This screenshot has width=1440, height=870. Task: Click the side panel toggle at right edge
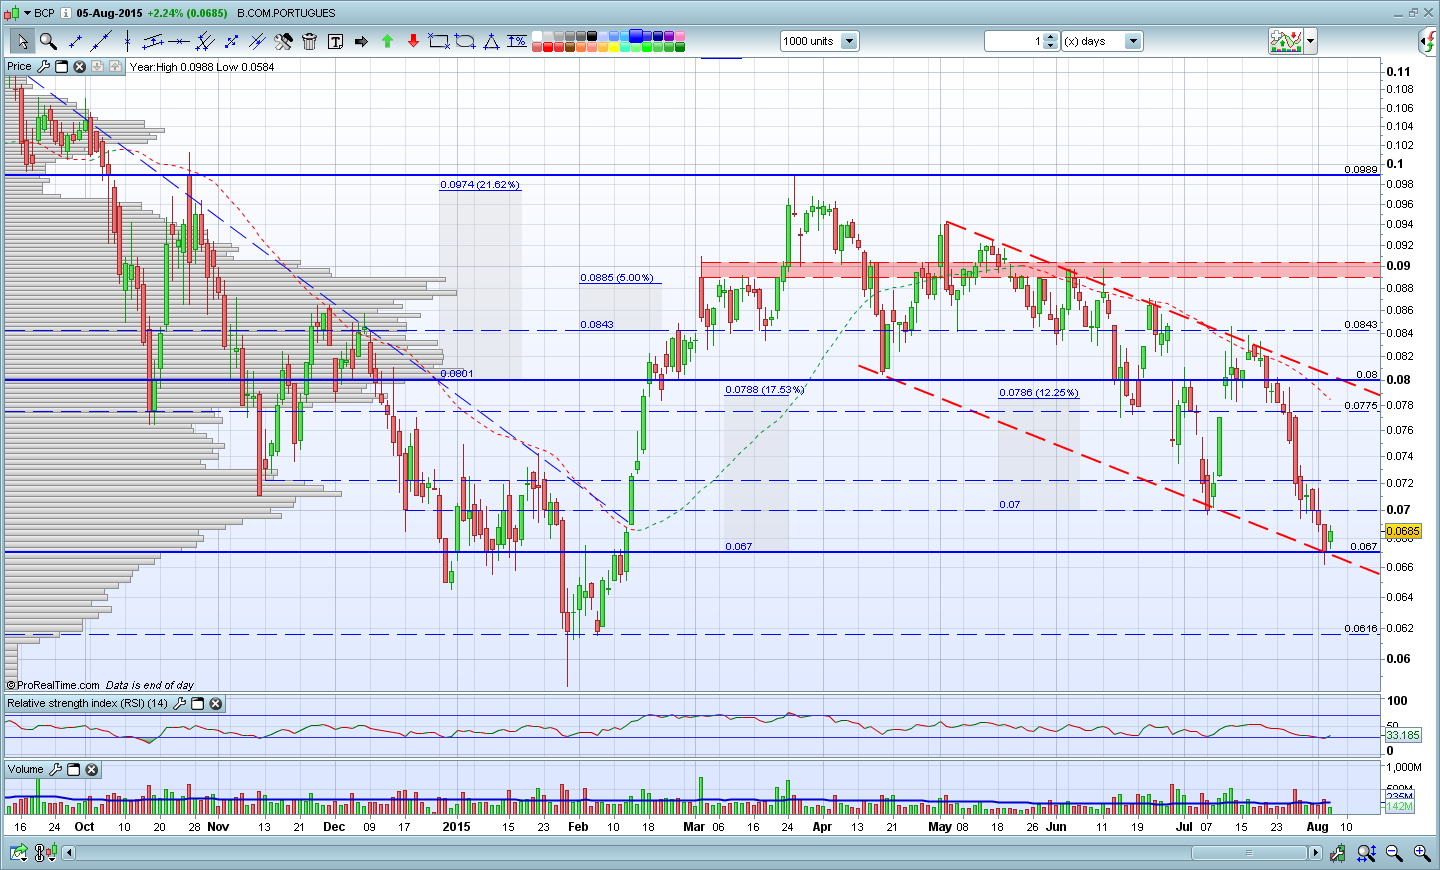1429,41
